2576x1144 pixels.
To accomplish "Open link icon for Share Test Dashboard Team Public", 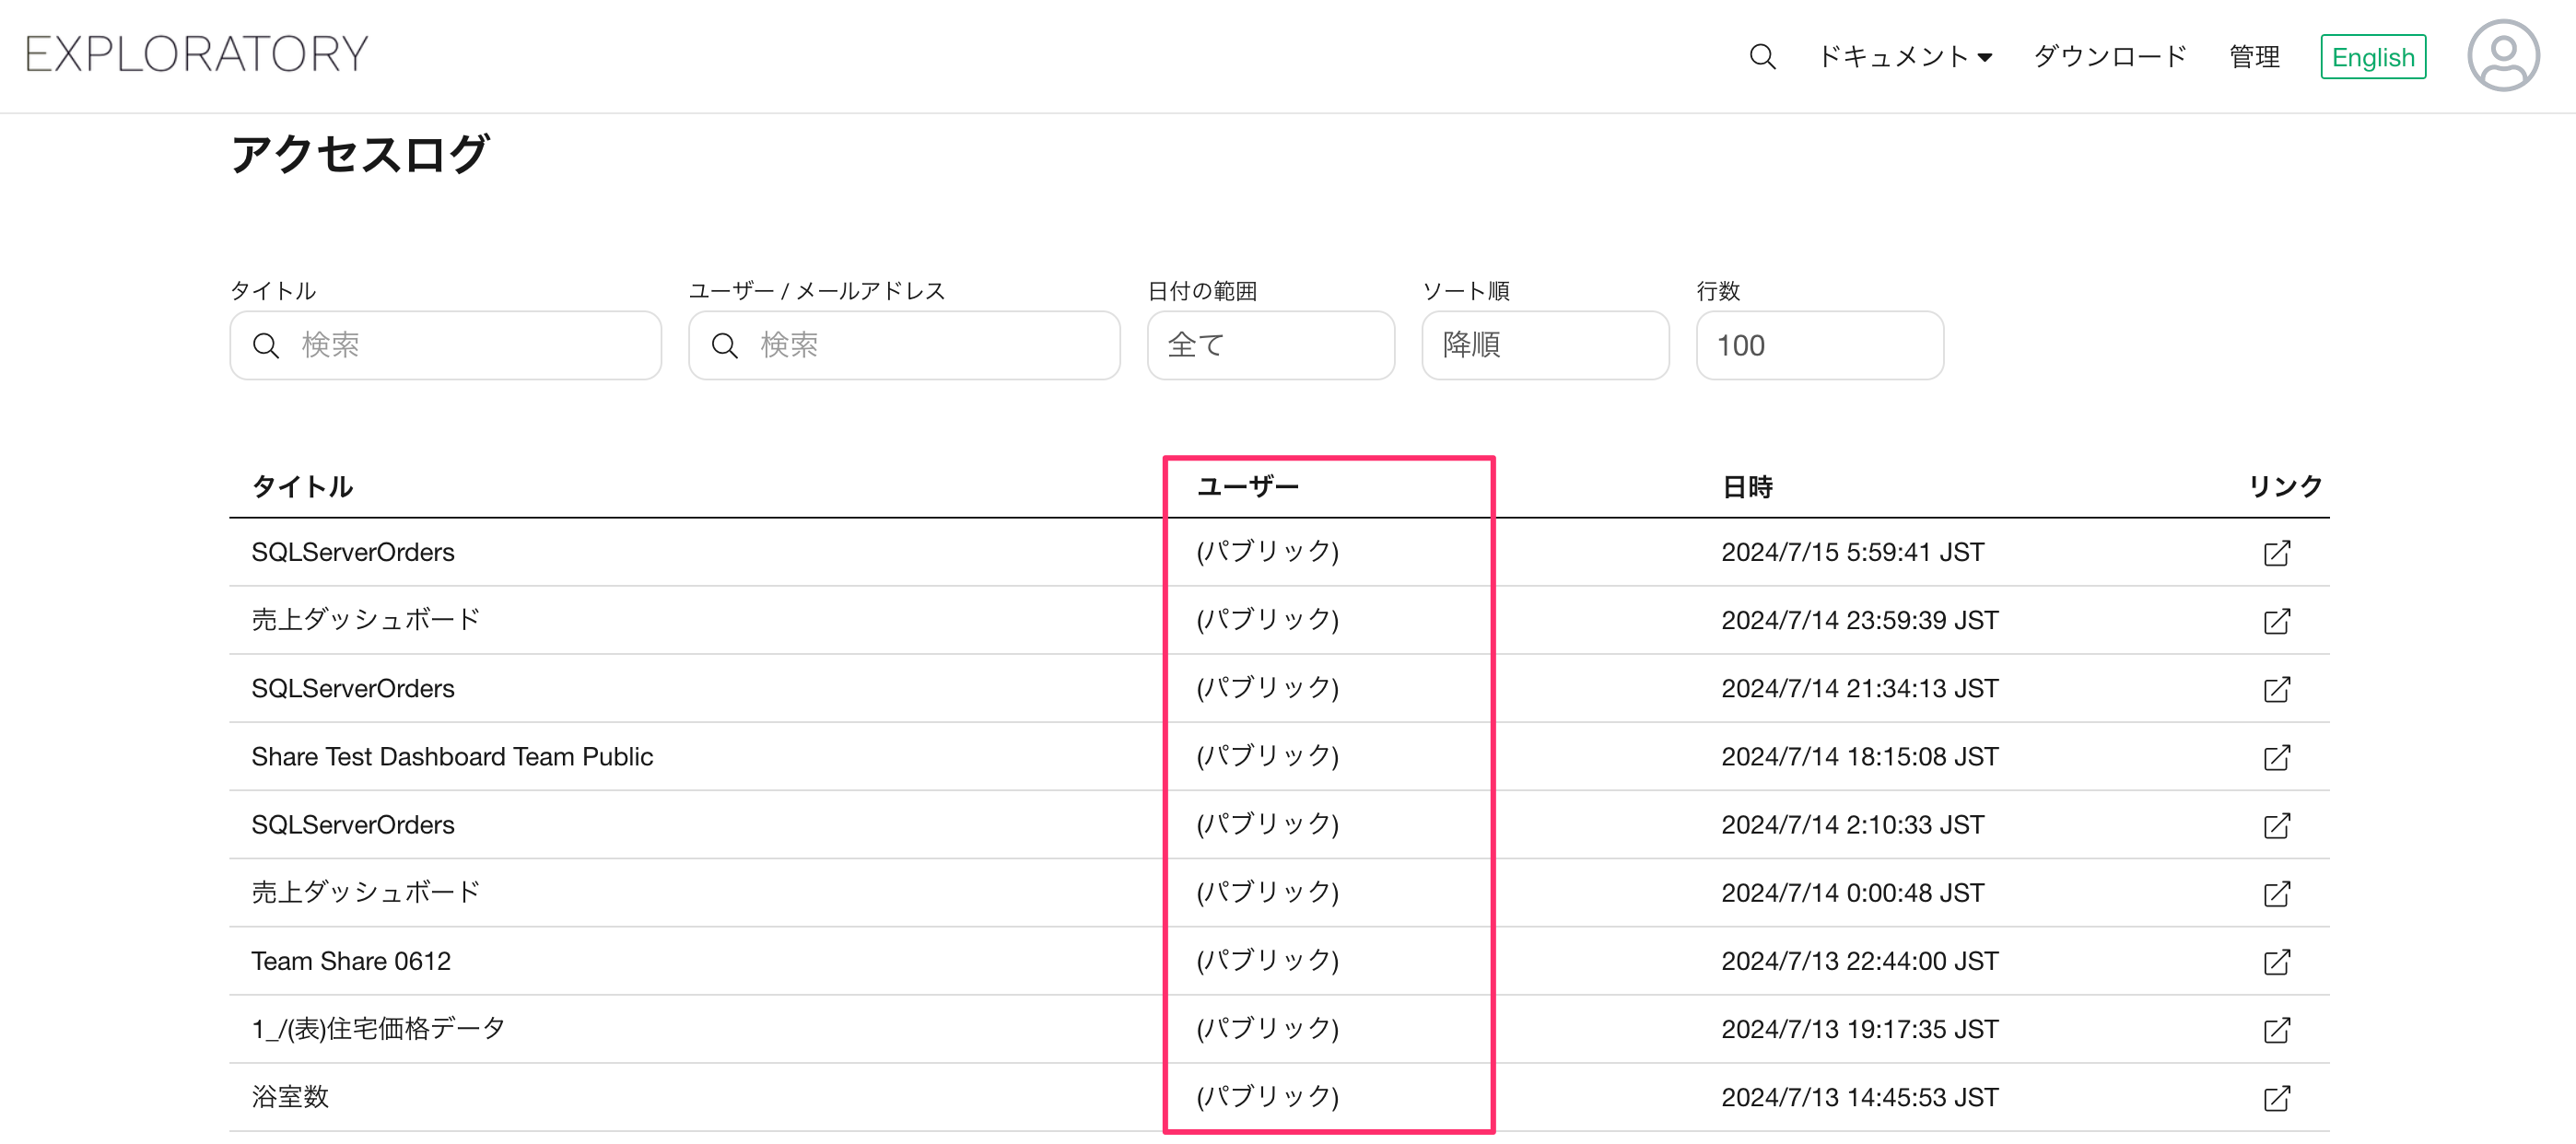I will pyautogui.click(x=2277, y=757).
